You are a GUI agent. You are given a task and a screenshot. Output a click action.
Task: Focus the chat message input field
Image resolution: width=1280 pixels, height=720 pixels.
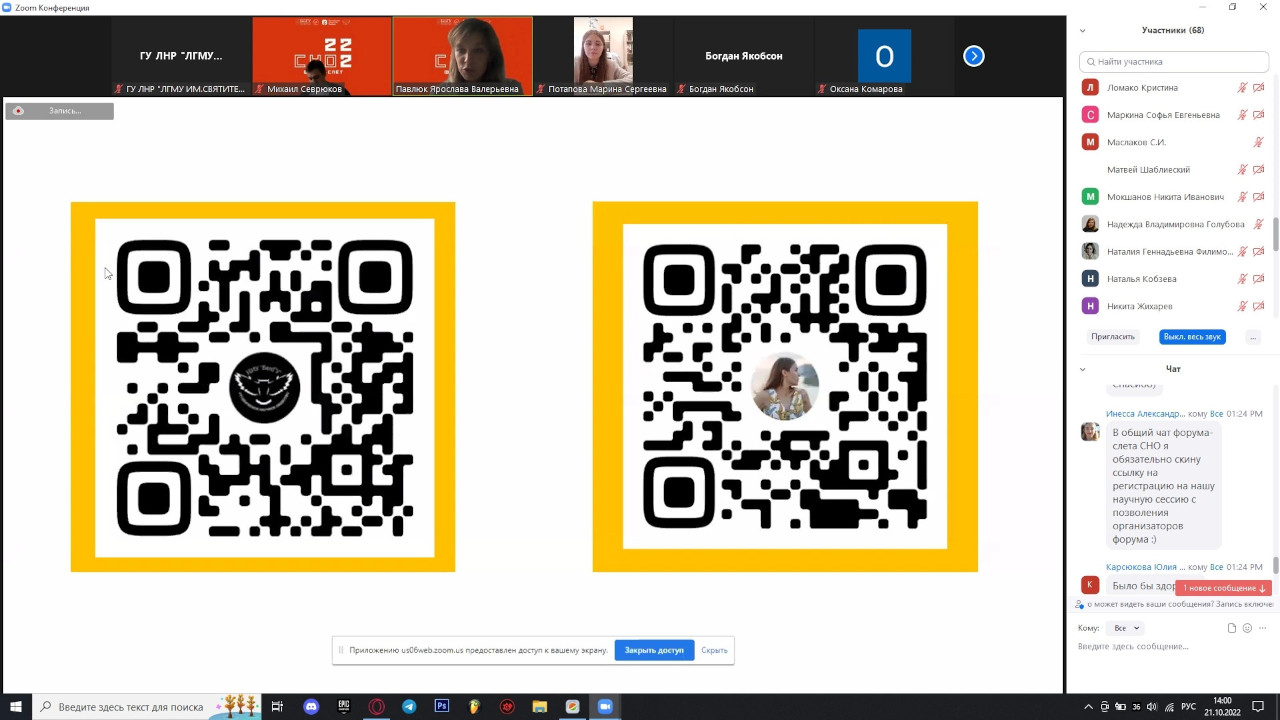click(x=1172, y=647)
